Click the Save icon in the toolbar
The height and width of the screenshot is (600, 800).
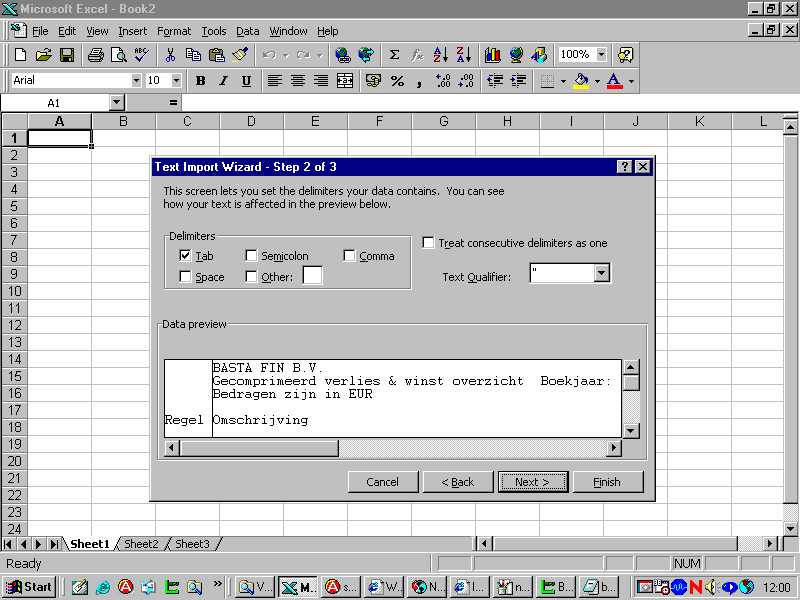(x=67, y=55)
